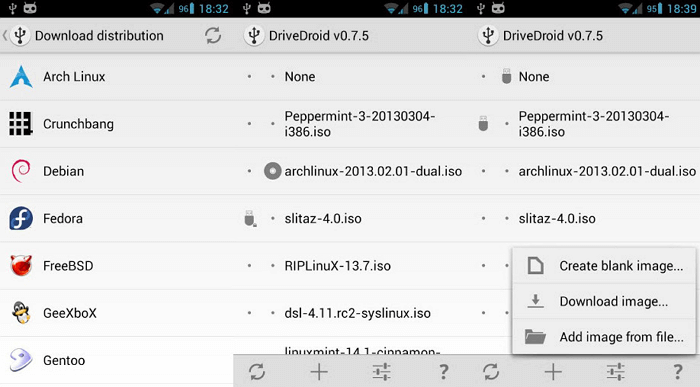Open preferences sliders in middle toolbar
The height and width of the screenshot is (387, 700).
[382, 371]
